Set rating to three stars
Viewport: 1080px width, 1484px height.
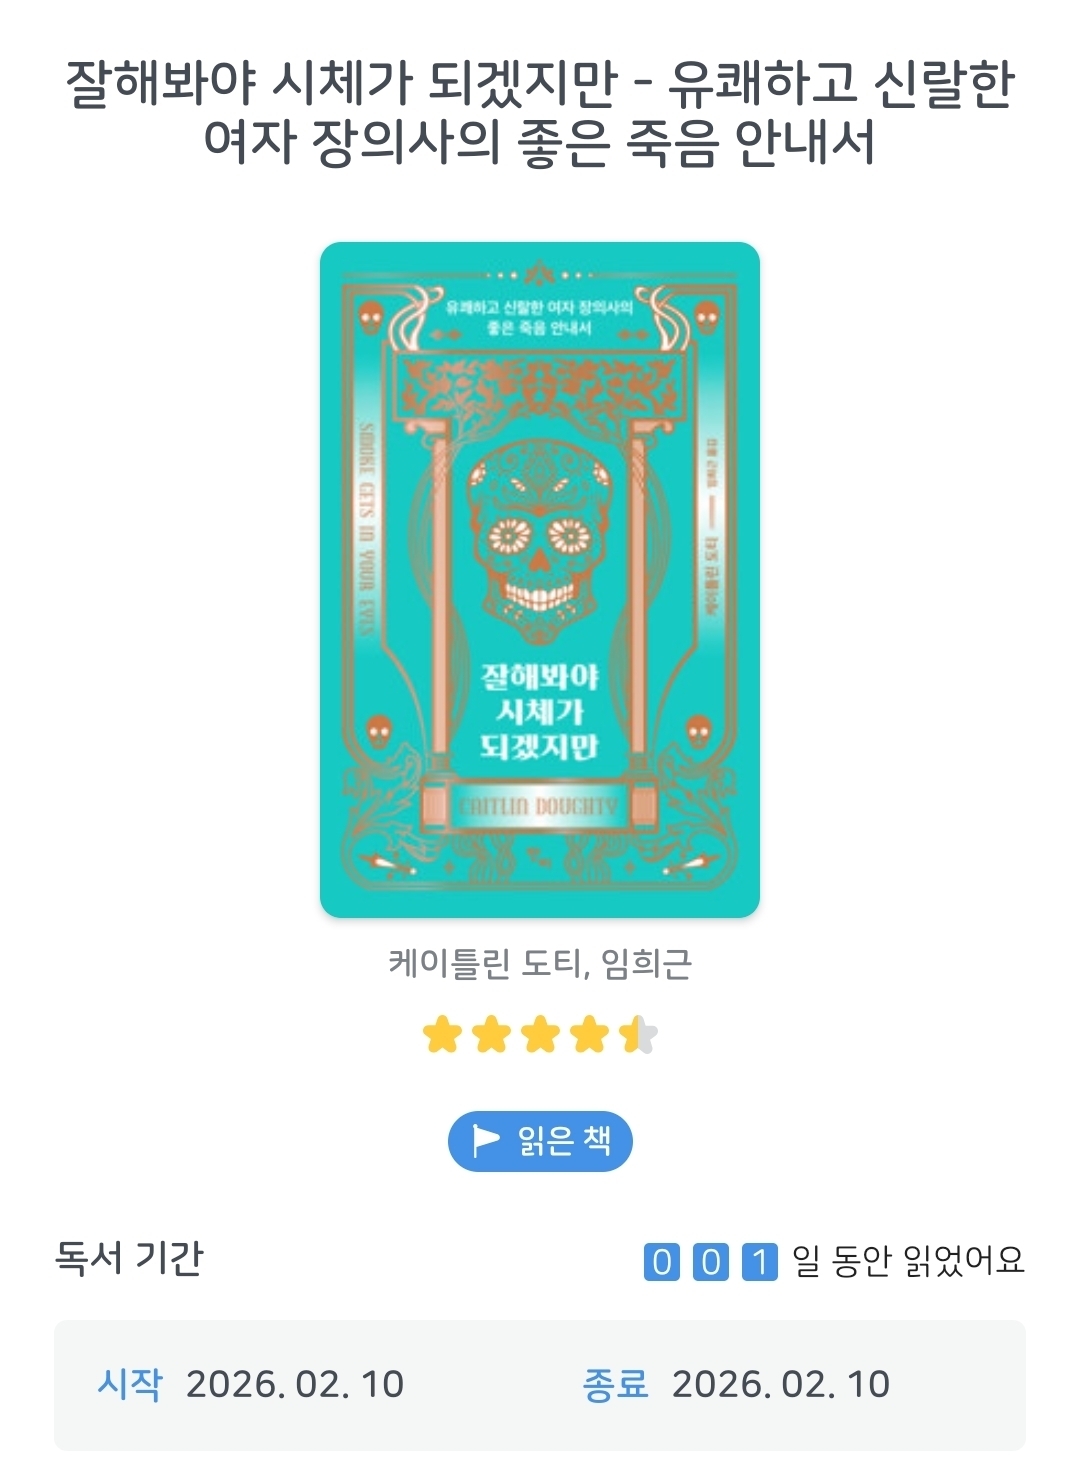click(x=540, y=1035)
